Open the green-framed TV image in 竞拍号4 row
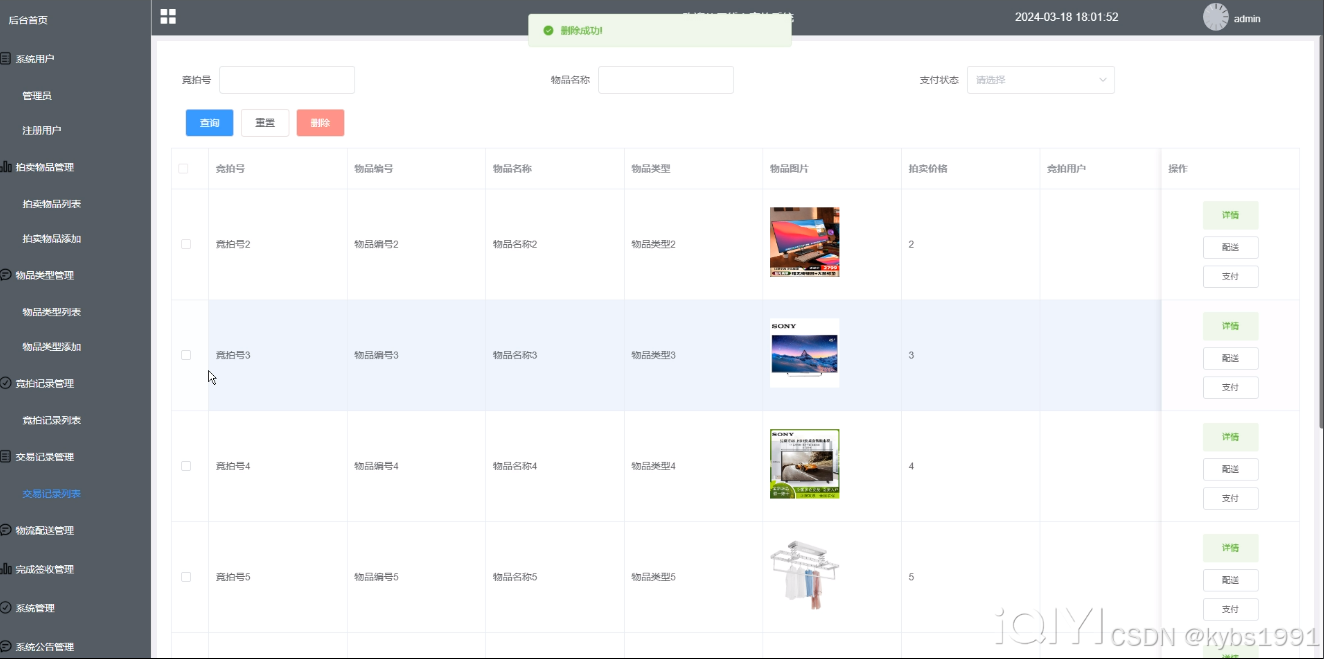 coord(805,464)
